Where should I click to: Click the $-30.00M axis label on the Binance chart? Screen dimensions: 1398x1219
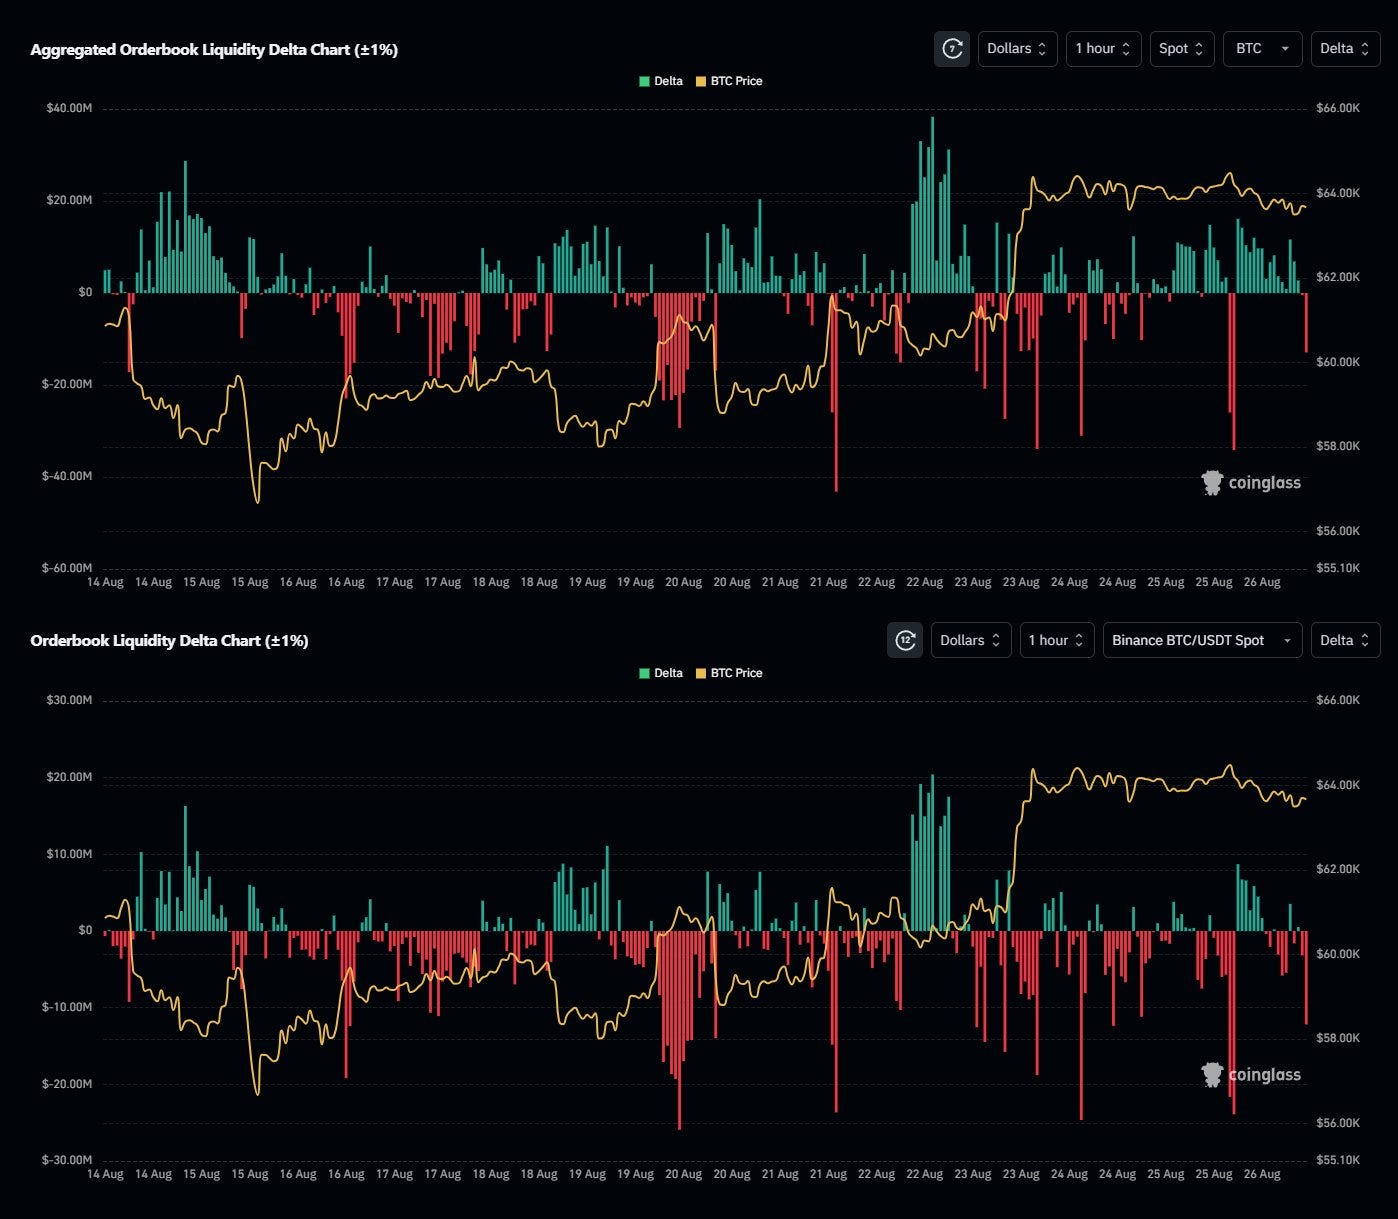[67, 1160]
